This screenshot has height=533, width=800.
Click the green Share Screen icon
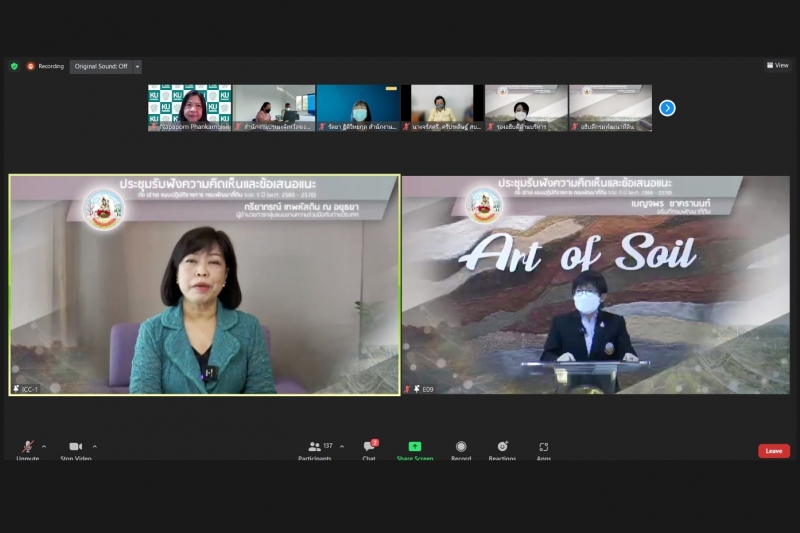[x=414, y=447]
